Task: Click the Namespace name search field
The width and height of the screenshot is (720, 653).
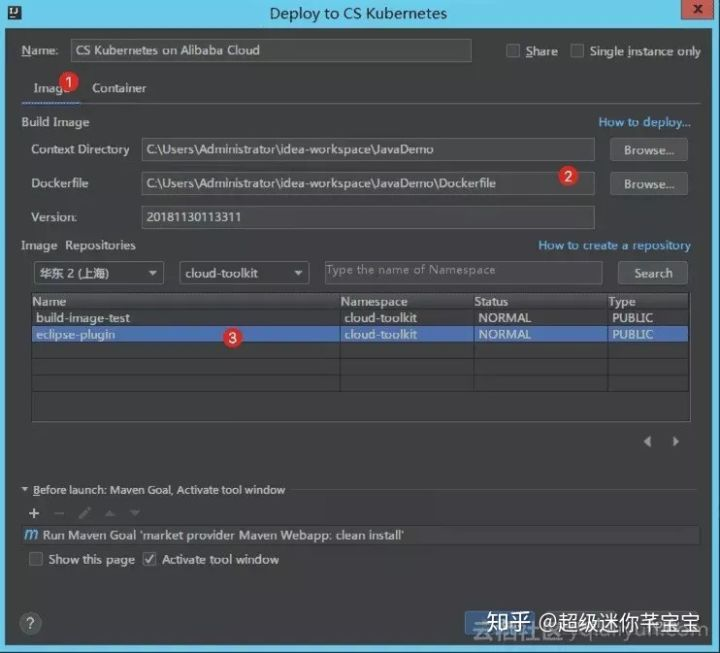Action: pos(464,273)
